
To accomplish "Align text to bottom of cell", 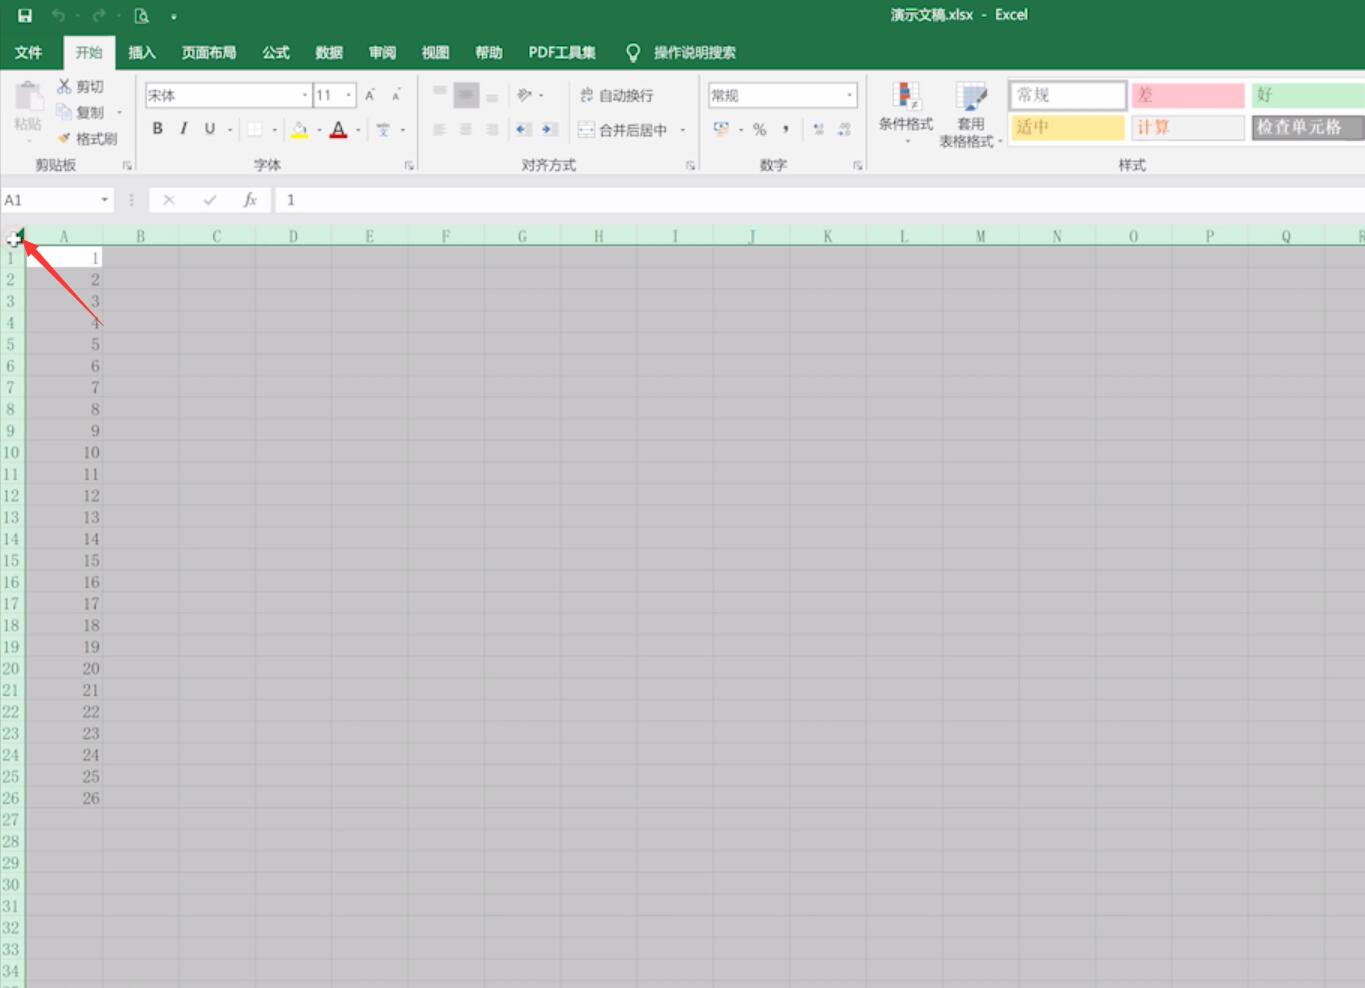I will tap(491, 96).
